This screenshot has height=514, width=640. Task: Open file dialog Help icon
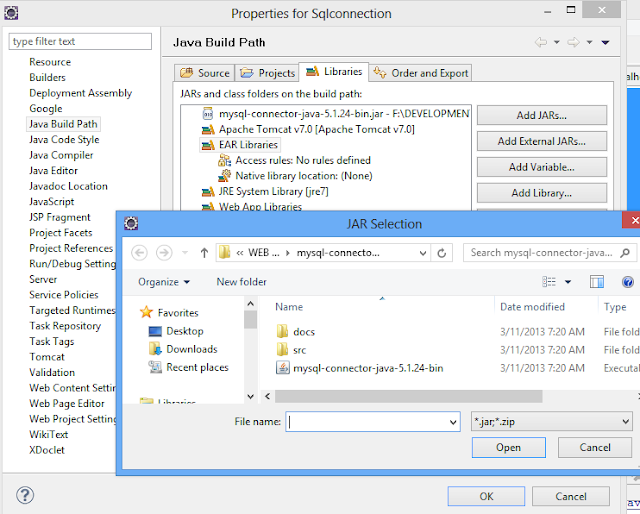pyautogui.click(x=628, y=282)
